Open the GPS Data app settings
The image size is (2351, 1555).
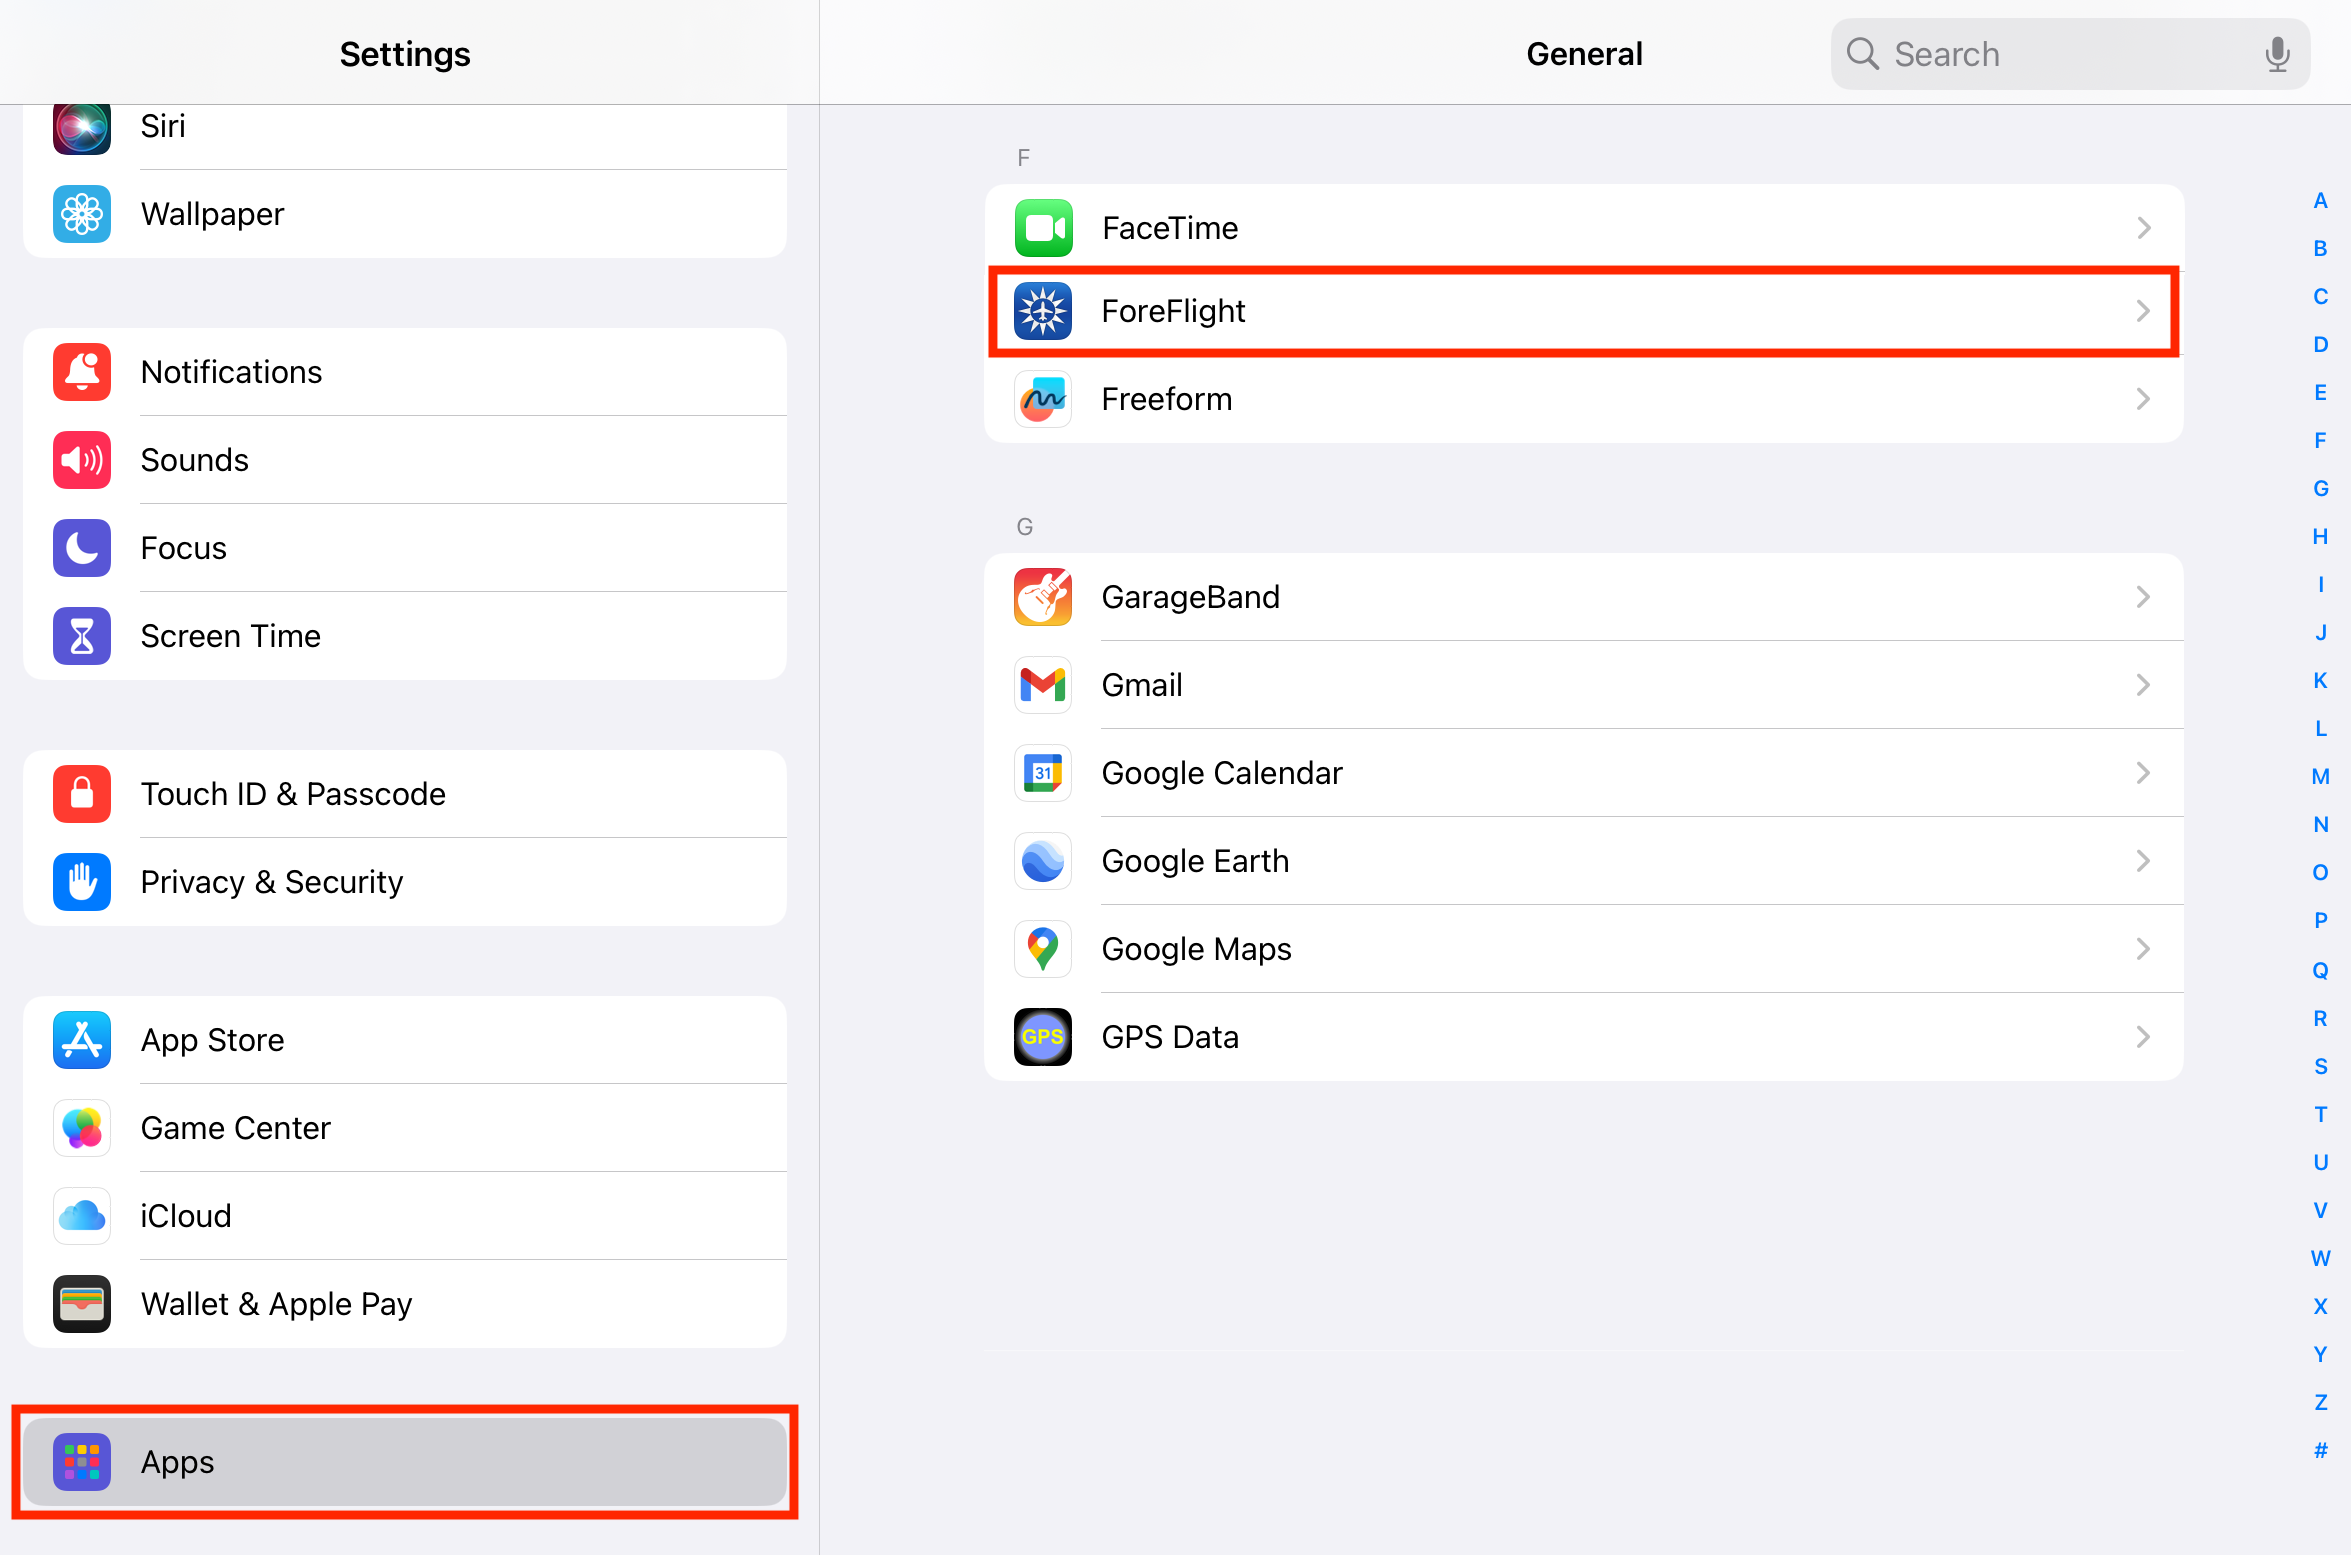[1584, 1037]
